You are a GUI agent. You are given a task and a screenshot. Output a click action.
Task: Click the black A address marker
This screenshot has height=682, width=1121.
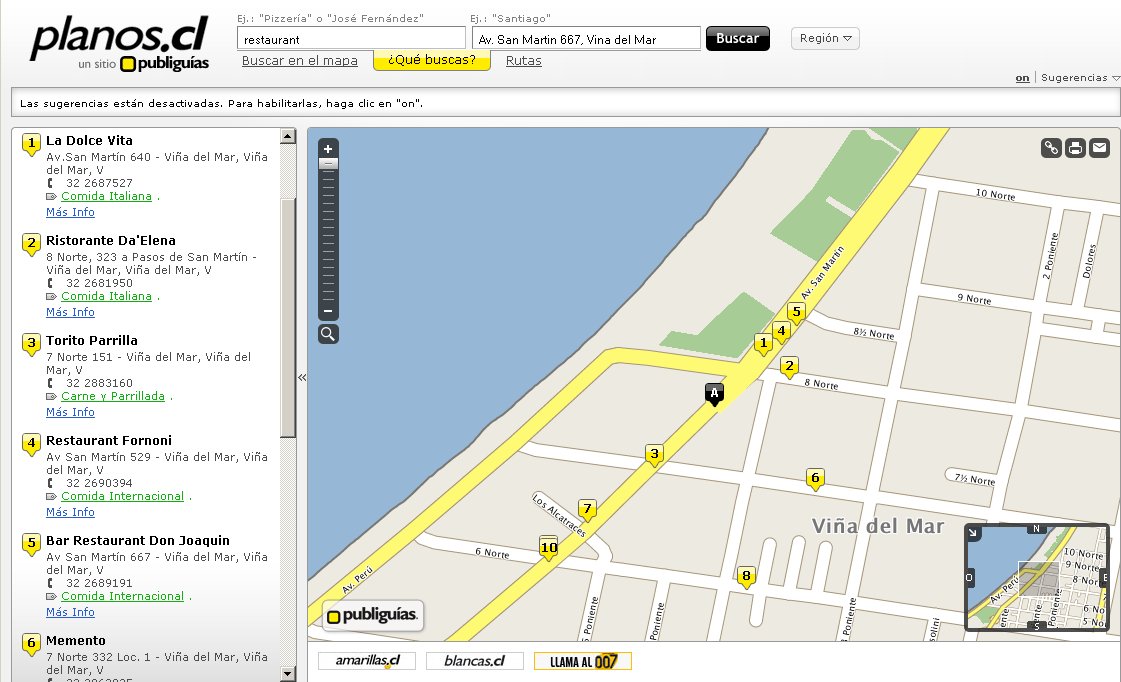(x=714, y=394)
